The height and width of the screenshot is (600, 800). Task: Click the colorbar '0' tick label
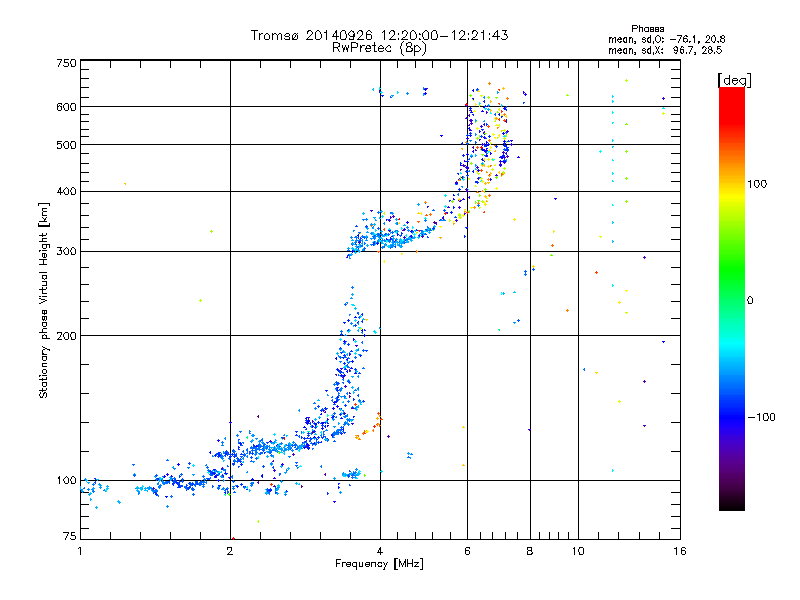pos(750,301)
